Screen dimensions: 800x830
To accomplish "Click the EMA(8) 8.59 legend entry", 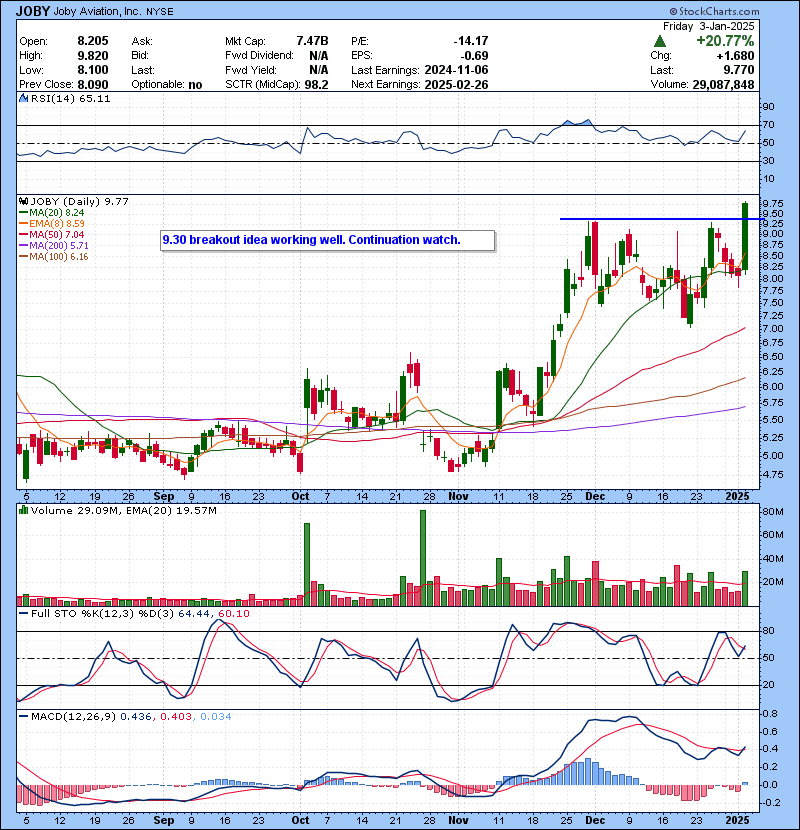I will click(51, 224).
